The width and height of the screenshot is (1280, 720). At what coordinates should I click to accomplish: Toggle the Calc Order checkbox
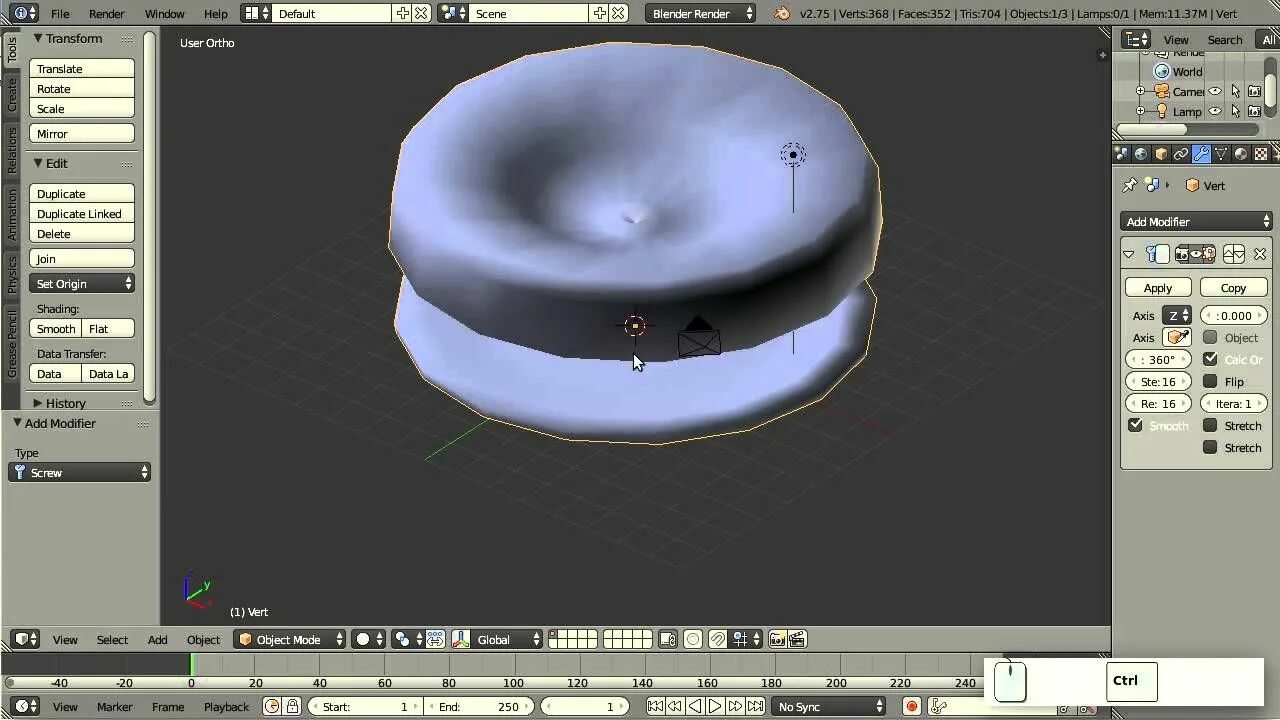1210,360
